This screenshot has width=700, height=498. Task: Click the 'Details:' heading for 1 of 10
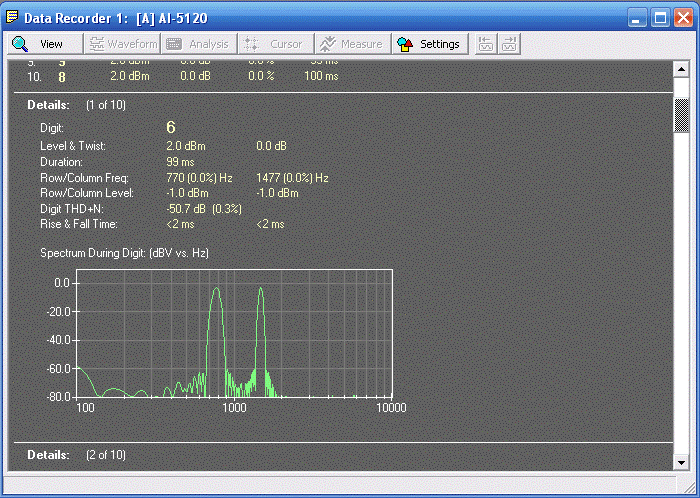click(x=49, y=105)
